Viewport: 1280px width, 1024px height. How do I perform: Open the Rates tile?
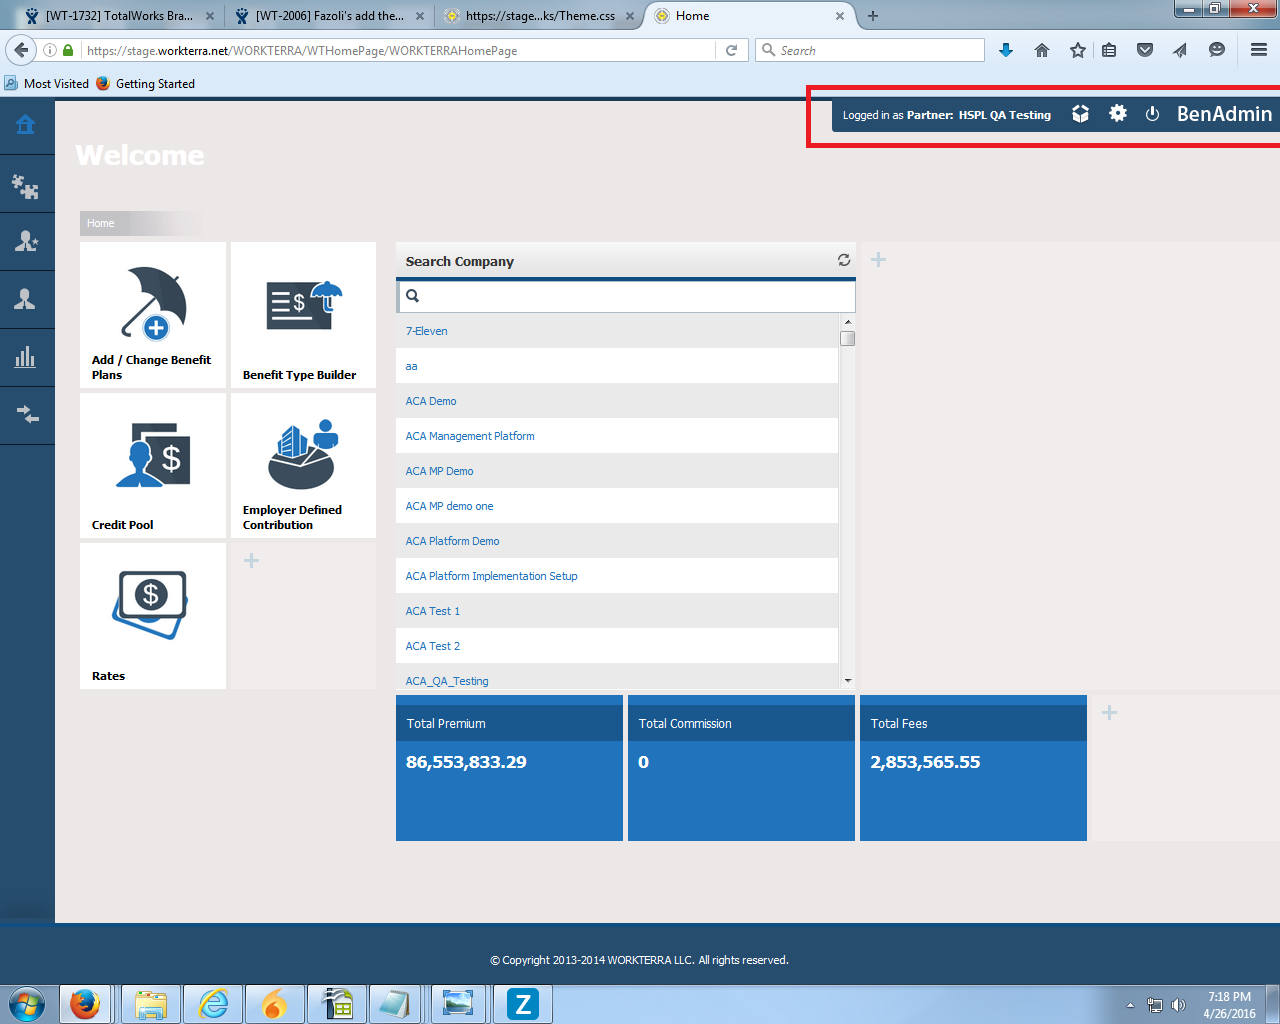click(x=153, y=616)
